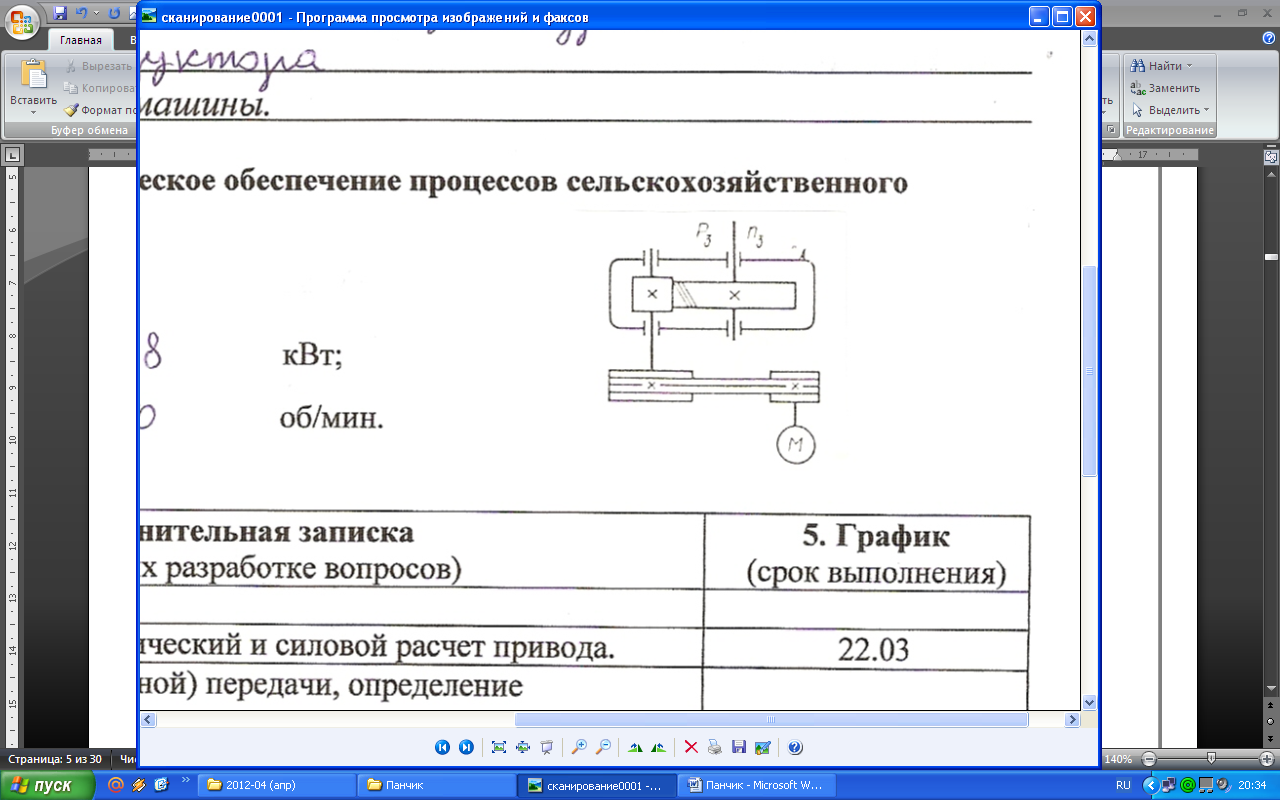Rotate image counterclockwise
The image size is (1280, 800).
[658, 747]
